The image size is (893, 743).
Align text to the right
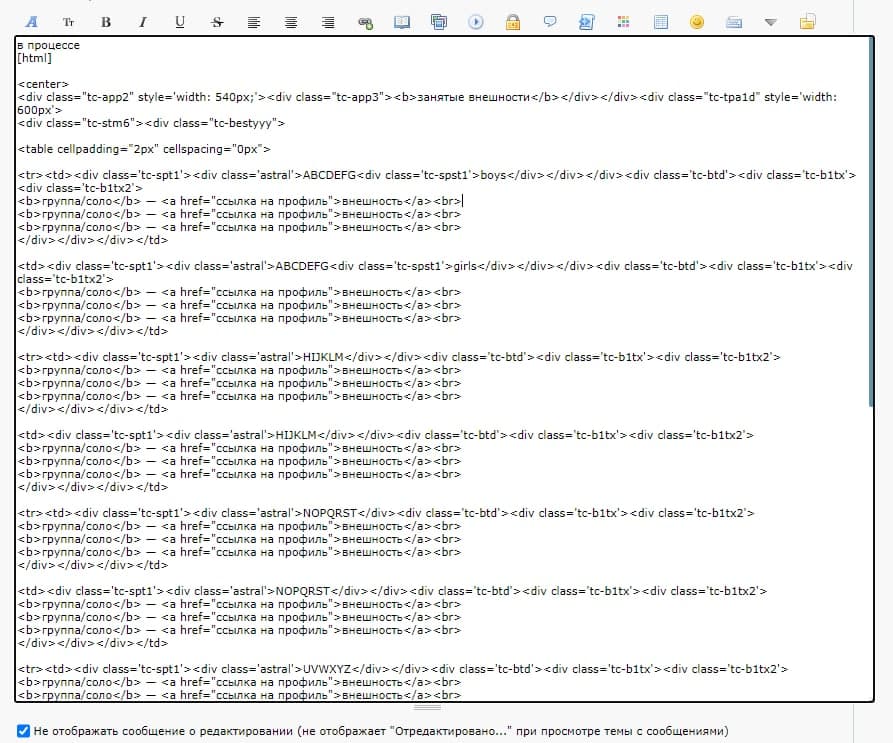click(x=328, y=21)
